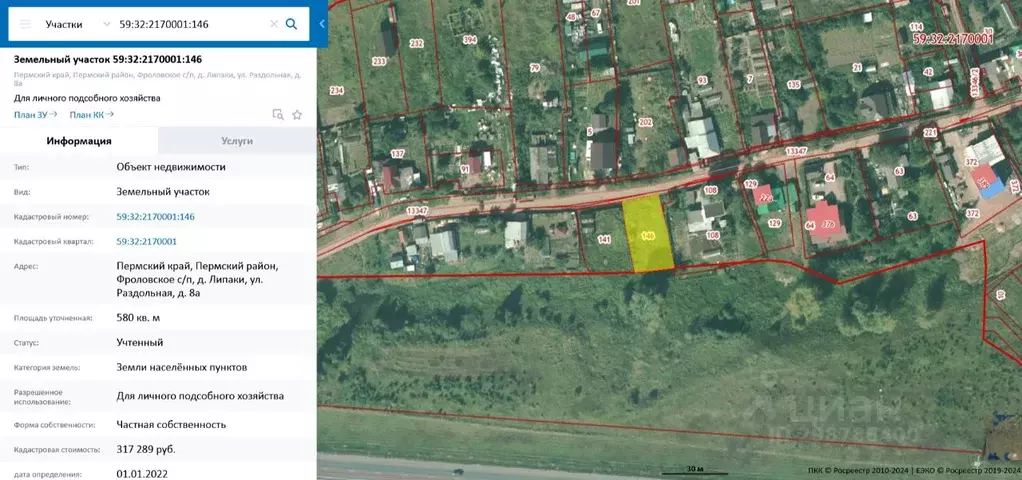Switch to the Услуги tab
Screen dimensions: 1022x480
(237, 141)
